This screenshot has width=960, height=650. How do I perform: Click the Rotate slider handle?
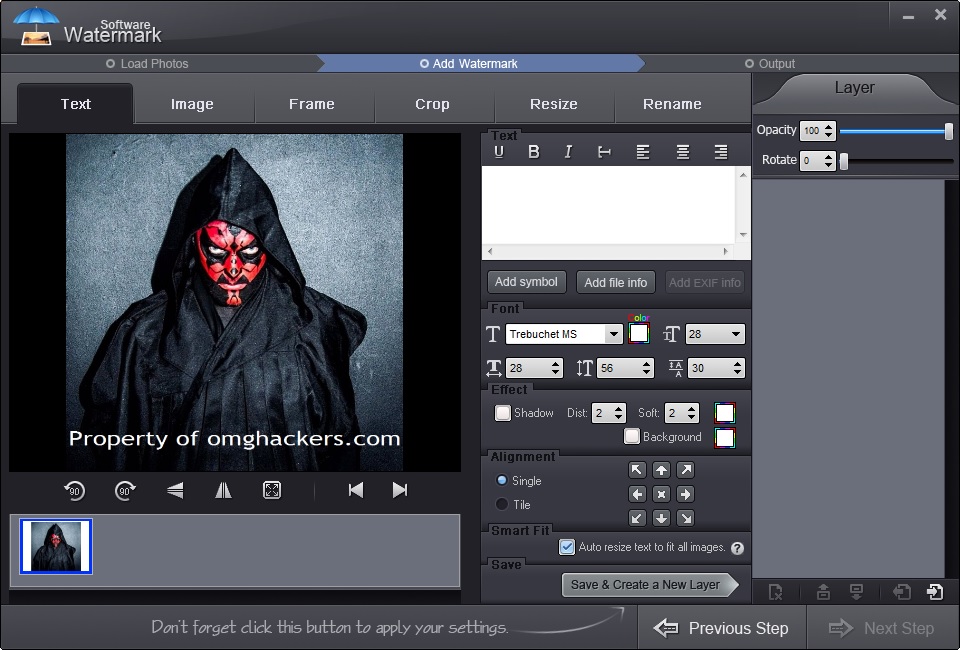click(x=844, y=161)
